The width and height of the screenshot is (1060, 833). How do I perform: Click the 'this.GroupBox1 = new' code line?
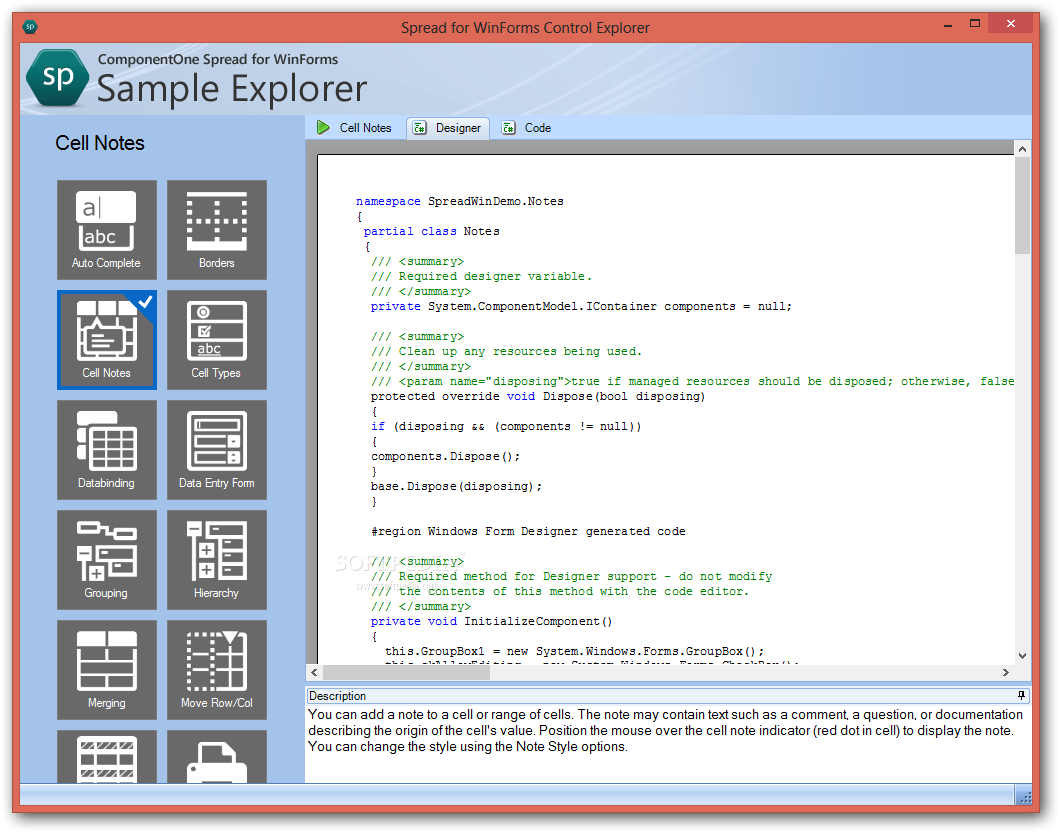pos(575,651)
